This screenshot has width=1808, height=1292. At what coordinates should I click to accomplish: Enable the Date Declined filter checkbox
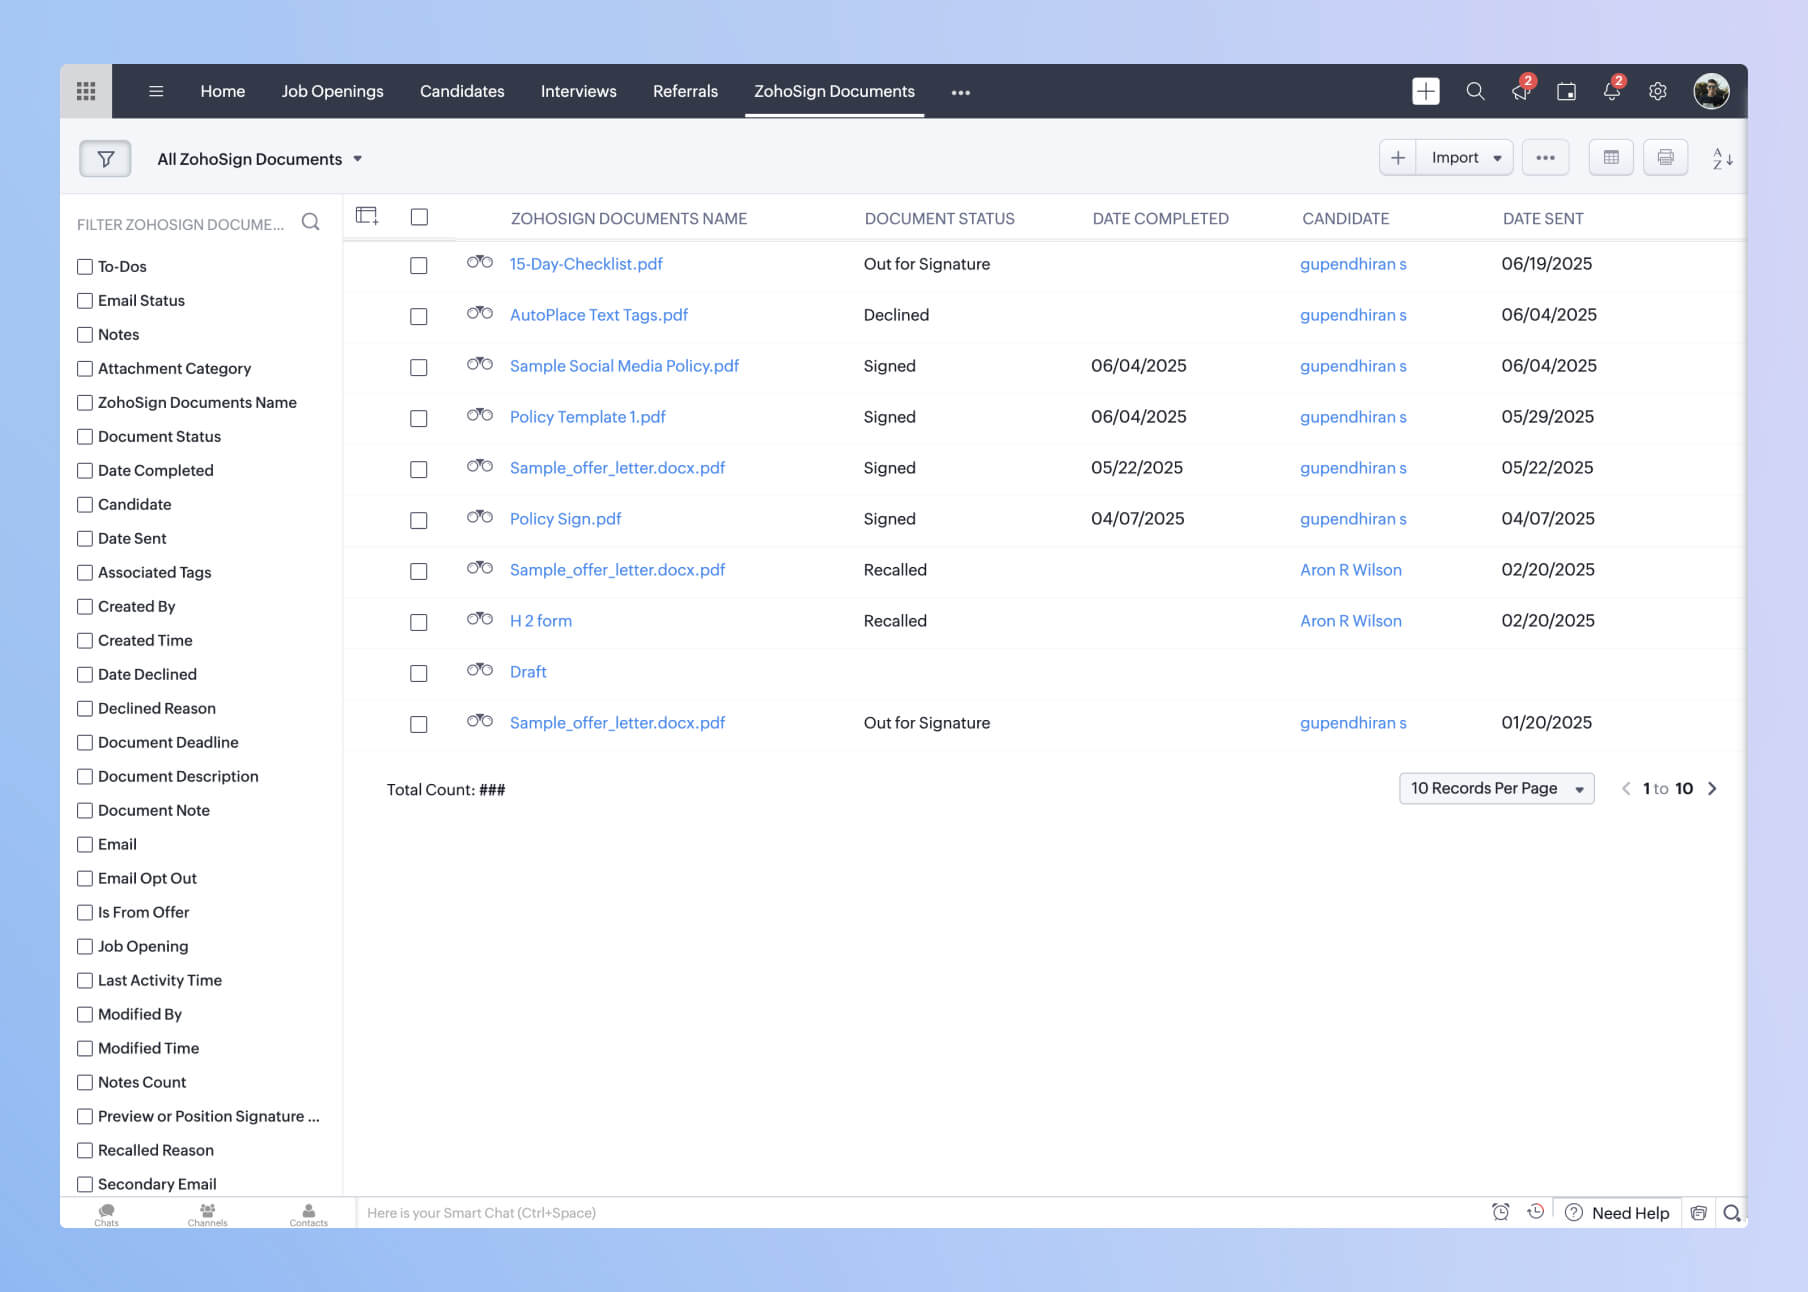click(85, 675)
